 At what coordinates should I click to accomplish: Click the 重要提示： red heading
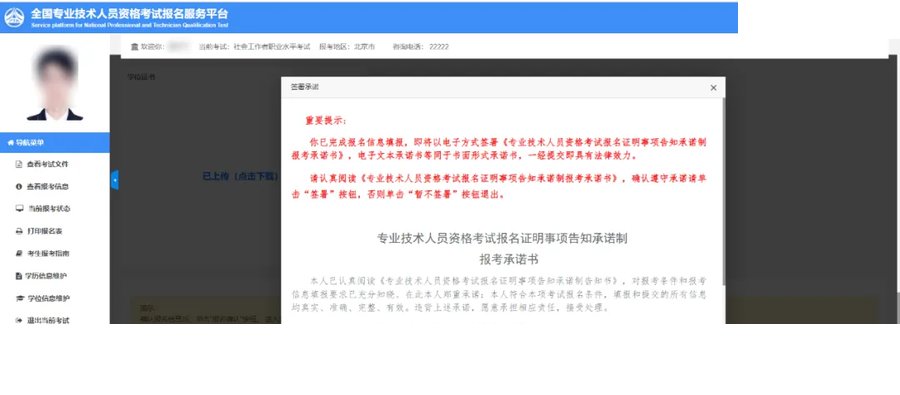pos(326,121)
